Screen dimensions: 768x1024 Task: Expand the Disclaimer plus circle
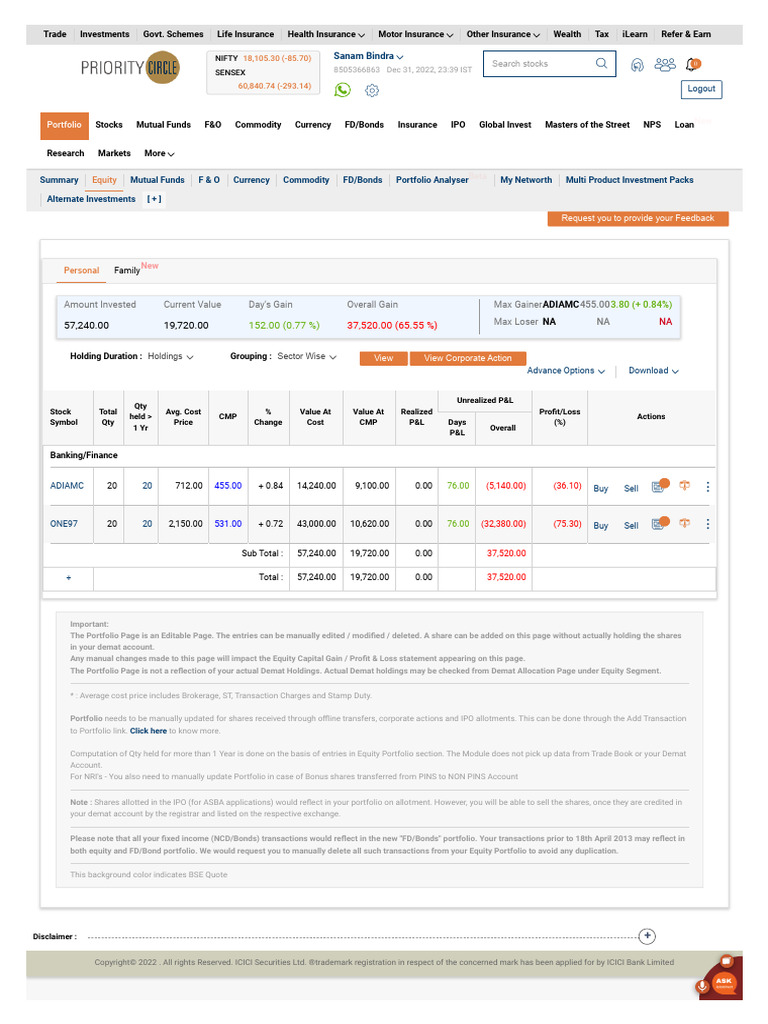point(647,936)
